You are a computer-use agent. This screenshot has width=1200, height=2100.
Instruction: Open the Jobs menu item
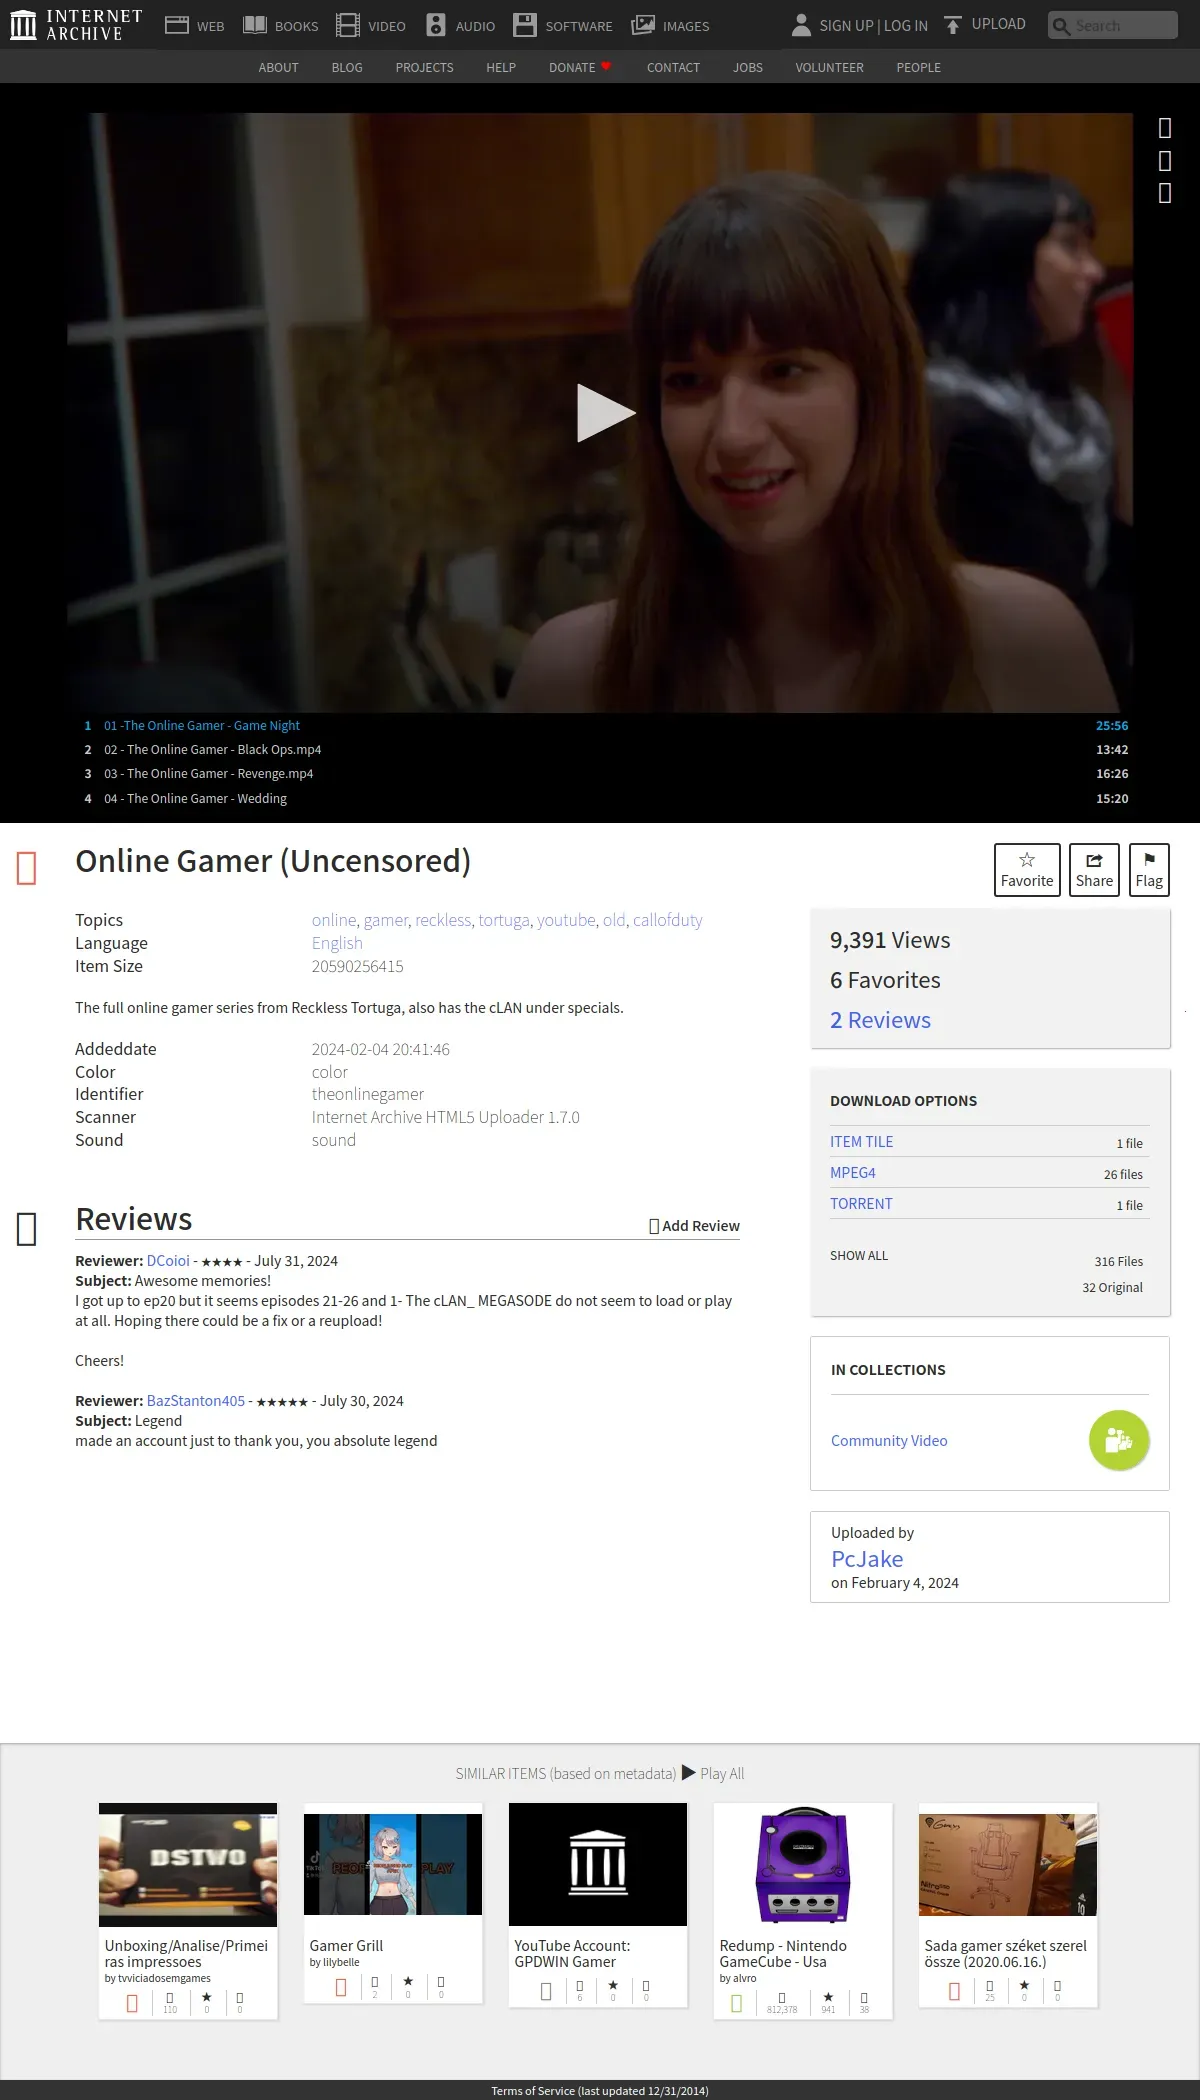click(748, 67)
